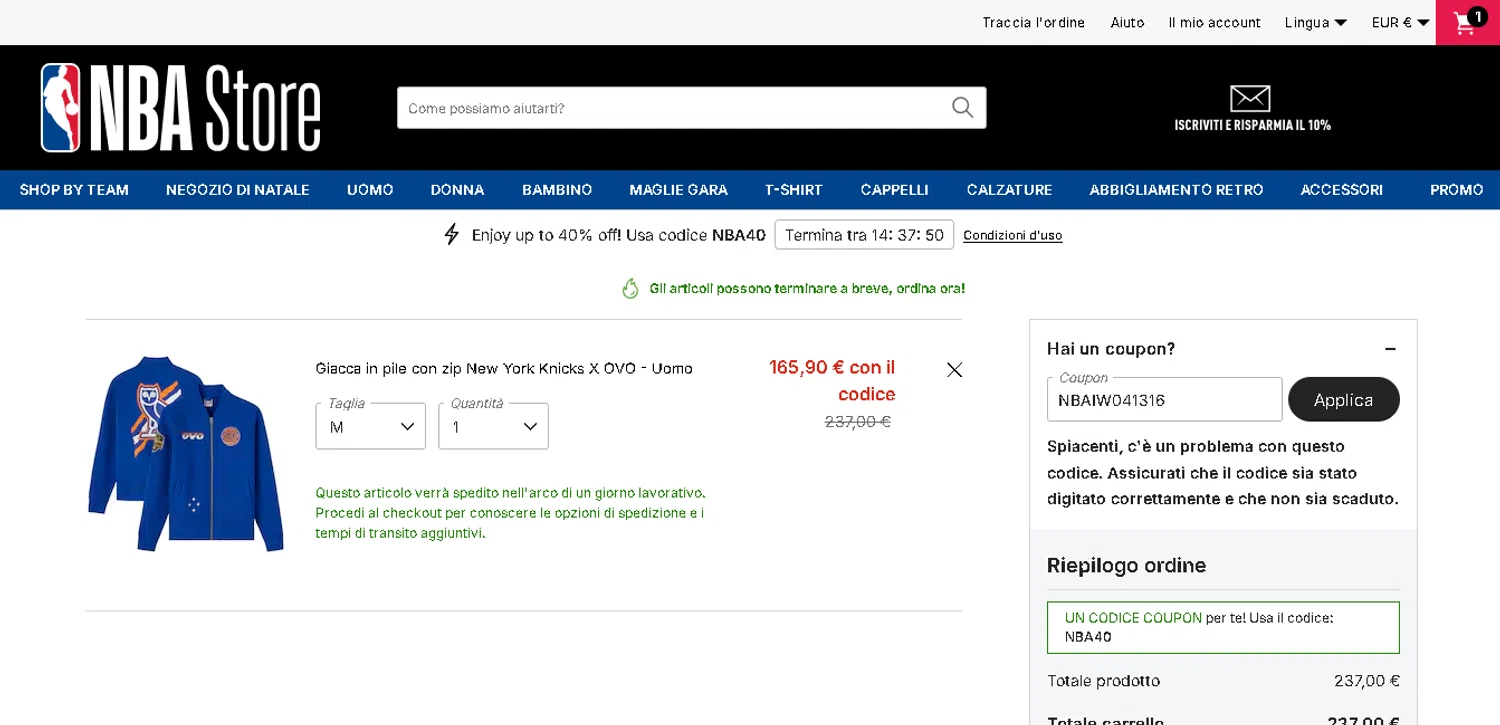Open the Cappelli menu
This screenshot has height=725, width=1500.
click(894, 190)
